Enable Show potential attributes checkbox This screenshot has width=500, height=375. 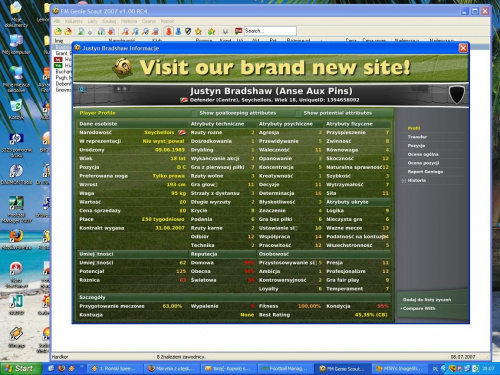(298, 113)
